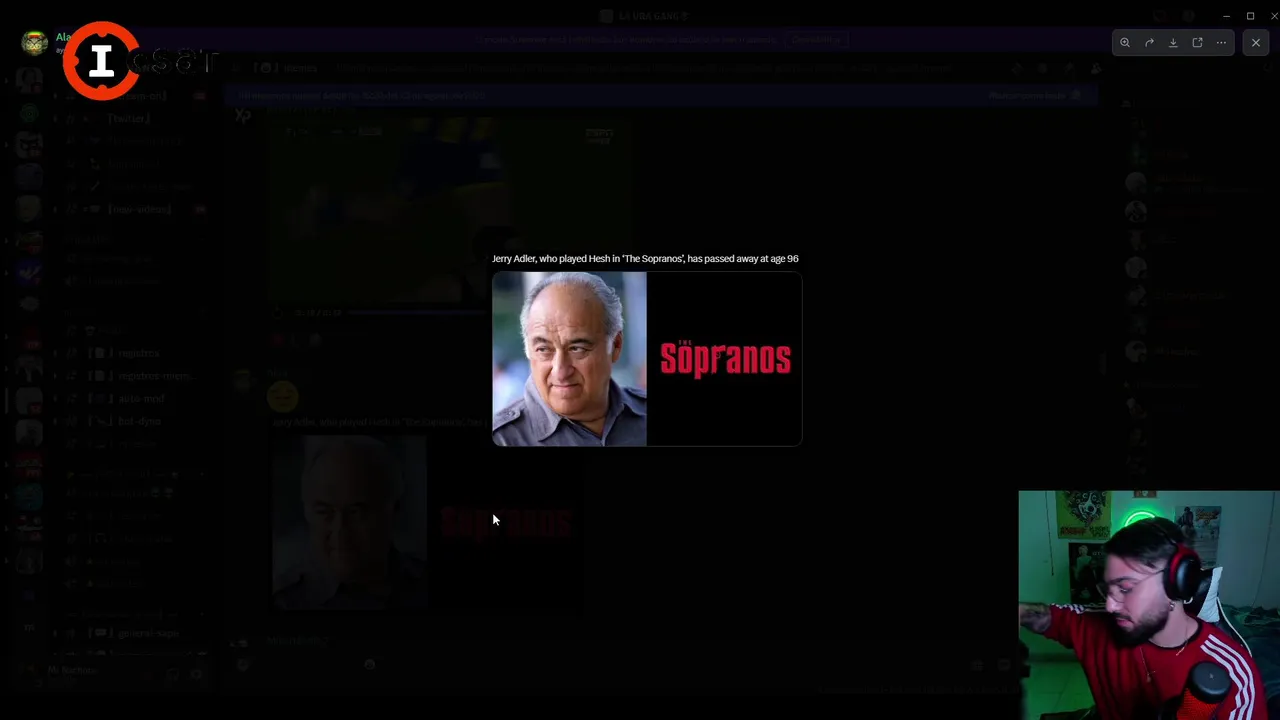Zoom in on the image with magnifier icon

tap(1125, 43)
